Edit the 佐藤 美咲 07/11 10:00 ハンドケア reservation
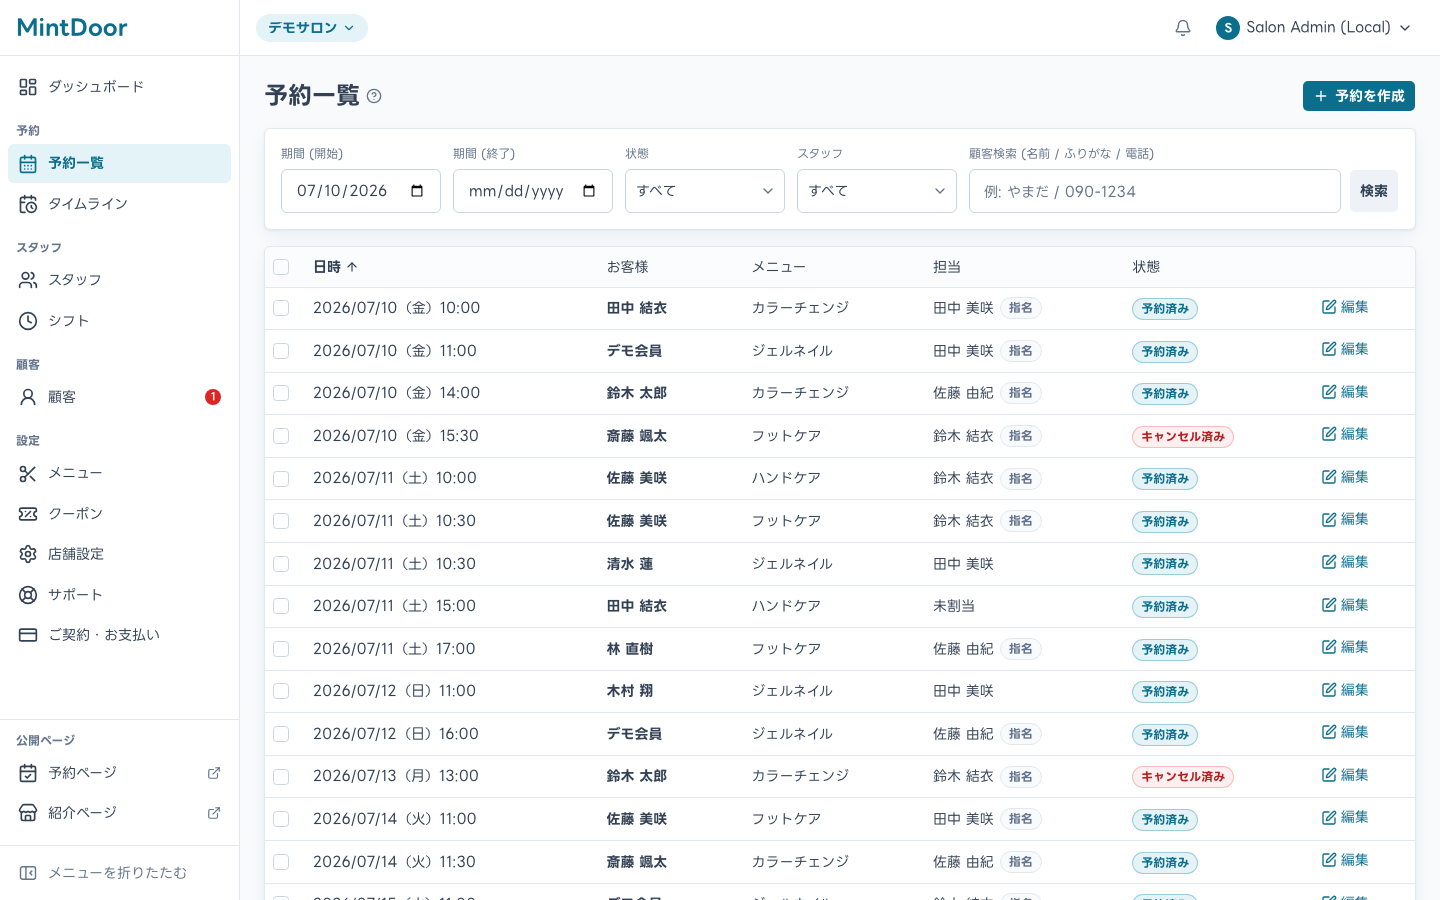Screen dimensions: 1440x900 pos(1345,477)
